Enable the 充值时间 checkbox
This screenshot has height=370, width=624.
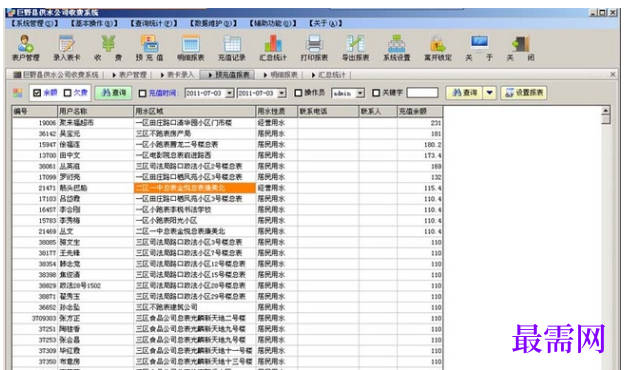point(142,93)
